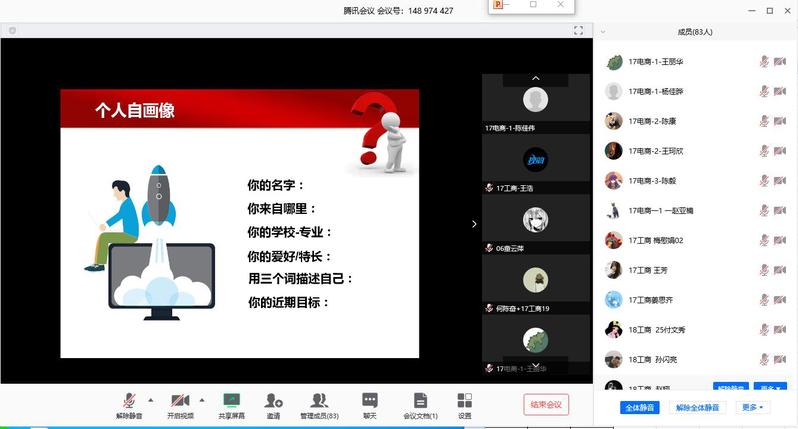Open 设置 settings
The image size is (798, 429).
pos(464,400)
